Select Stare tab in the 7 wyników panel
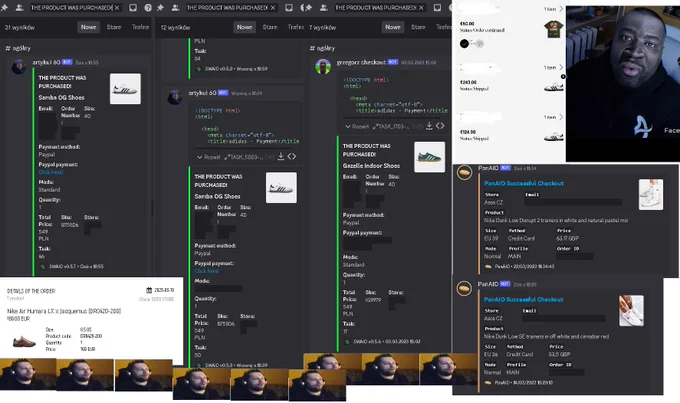 (418, 27)
